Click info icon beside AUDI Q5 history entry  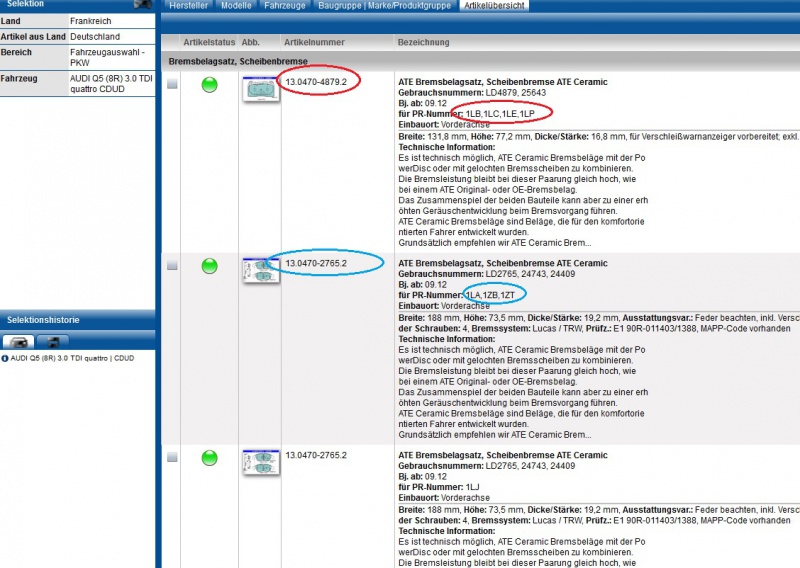(x=5, y=358)
